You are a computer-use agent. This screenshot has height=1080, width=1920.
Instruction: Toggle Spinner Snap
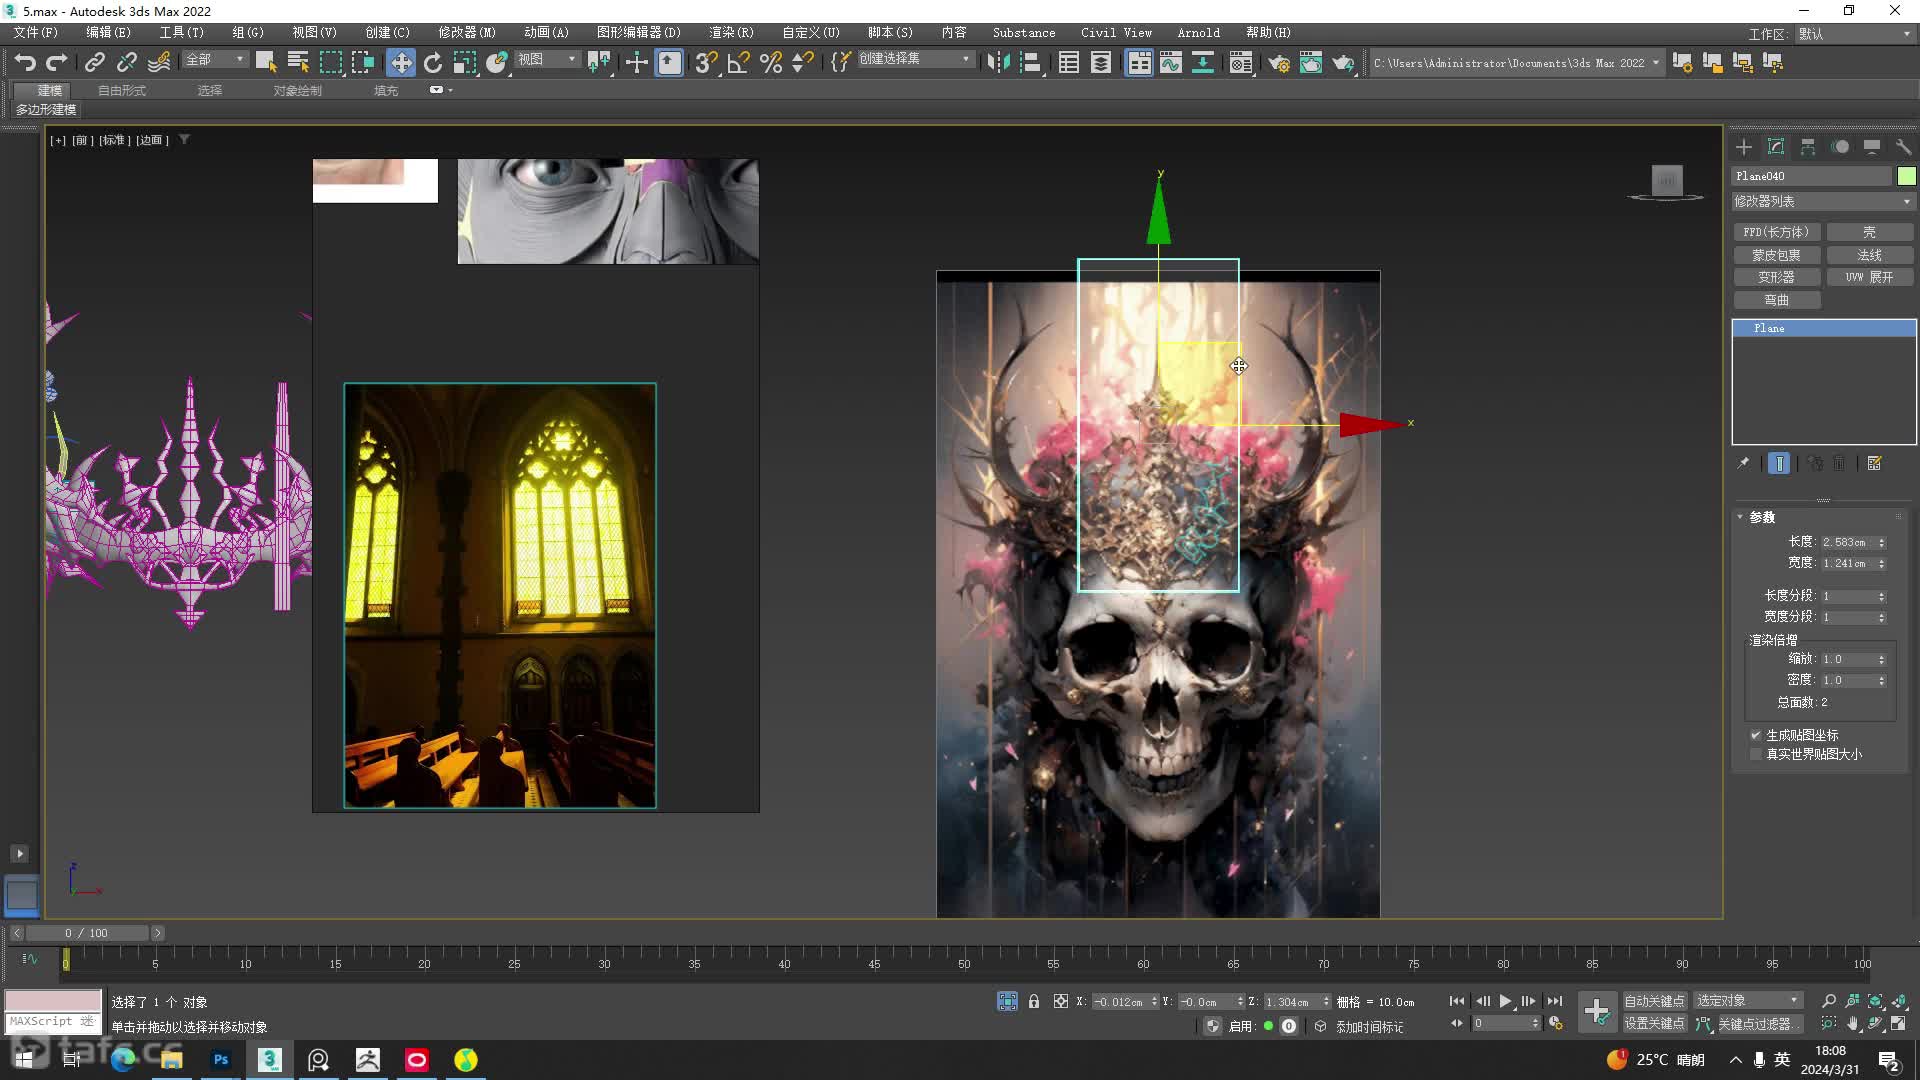(802, 62)
